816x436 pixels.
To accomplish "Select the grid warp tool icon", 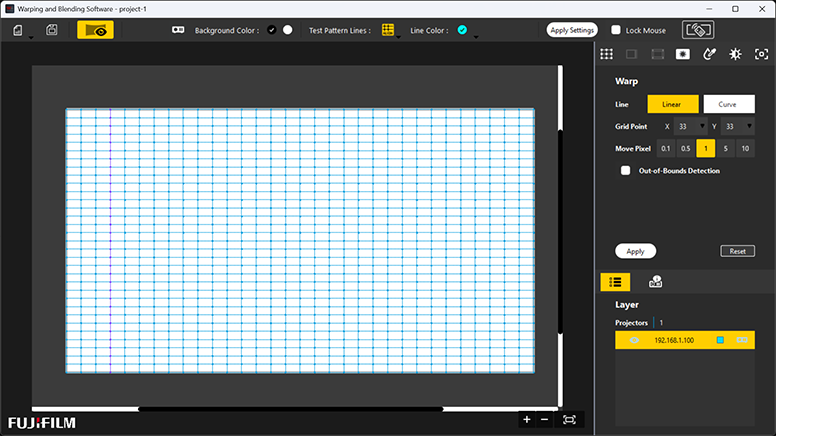I will tap(606, 54).
